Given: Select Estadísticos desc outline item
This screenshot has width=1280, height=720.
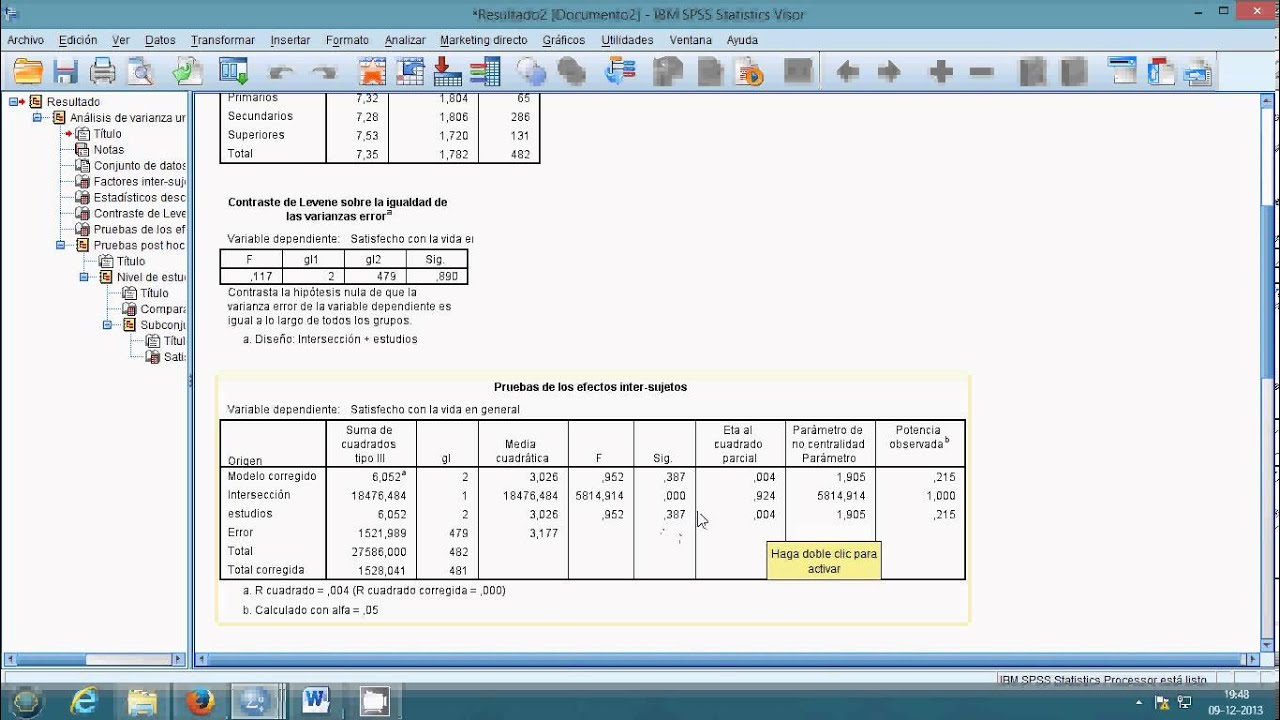Looking at the screenshot, I should coord(139,197).
